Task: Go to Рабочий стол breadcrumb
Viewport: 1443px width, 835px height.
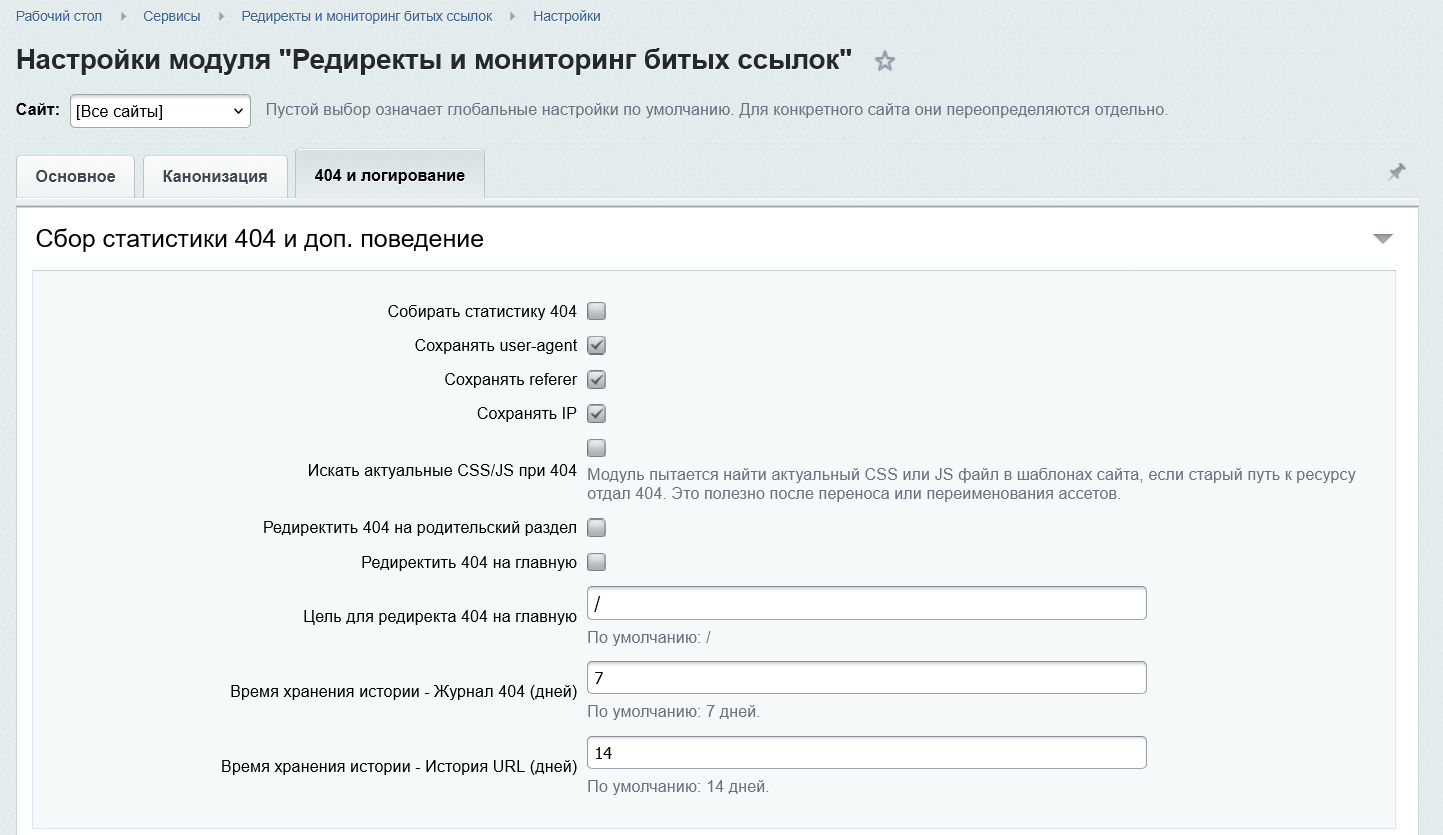Action: pos(59,16)
